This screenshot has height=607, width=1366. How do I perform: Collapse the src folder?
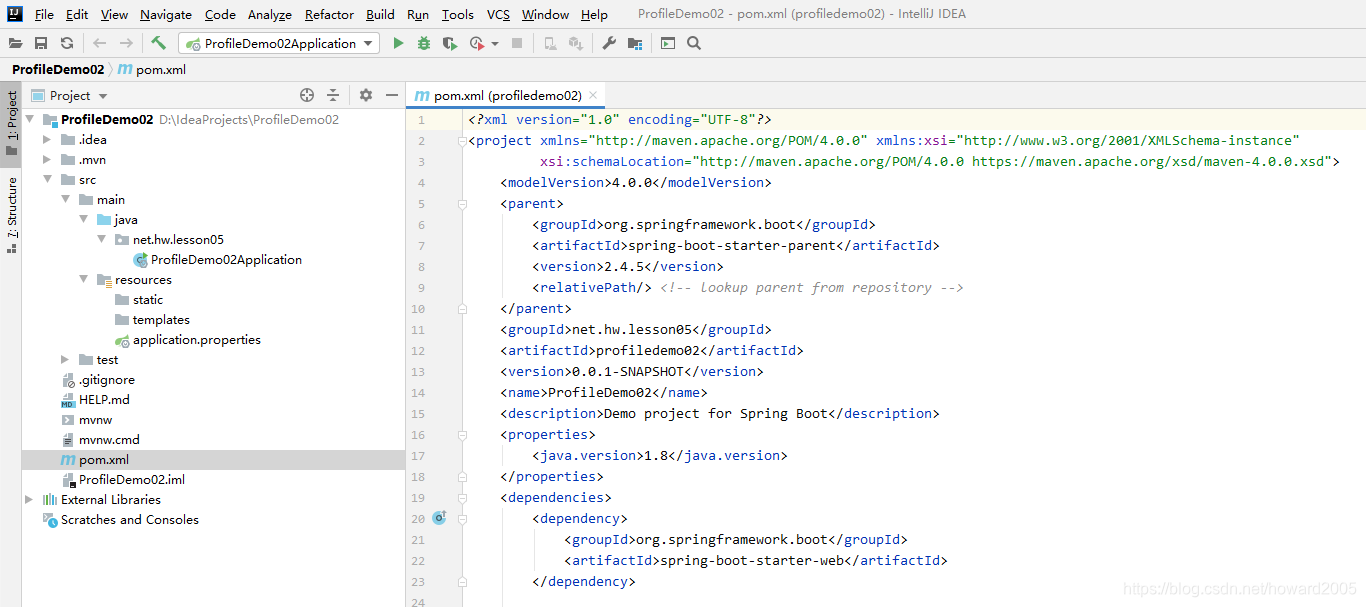[x=47, y=179]
